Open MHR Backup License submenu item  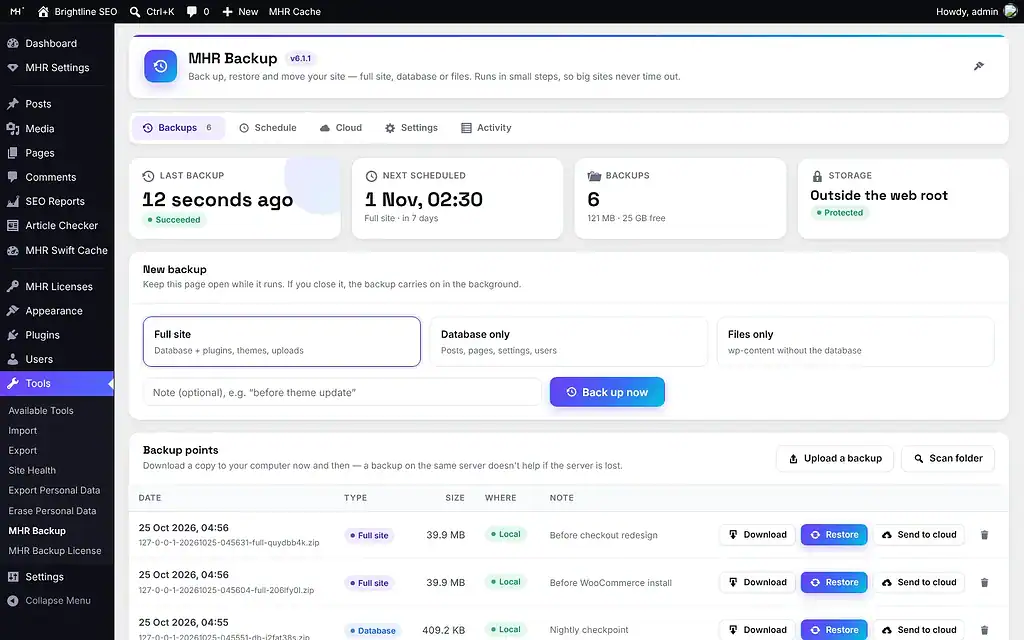55,551
